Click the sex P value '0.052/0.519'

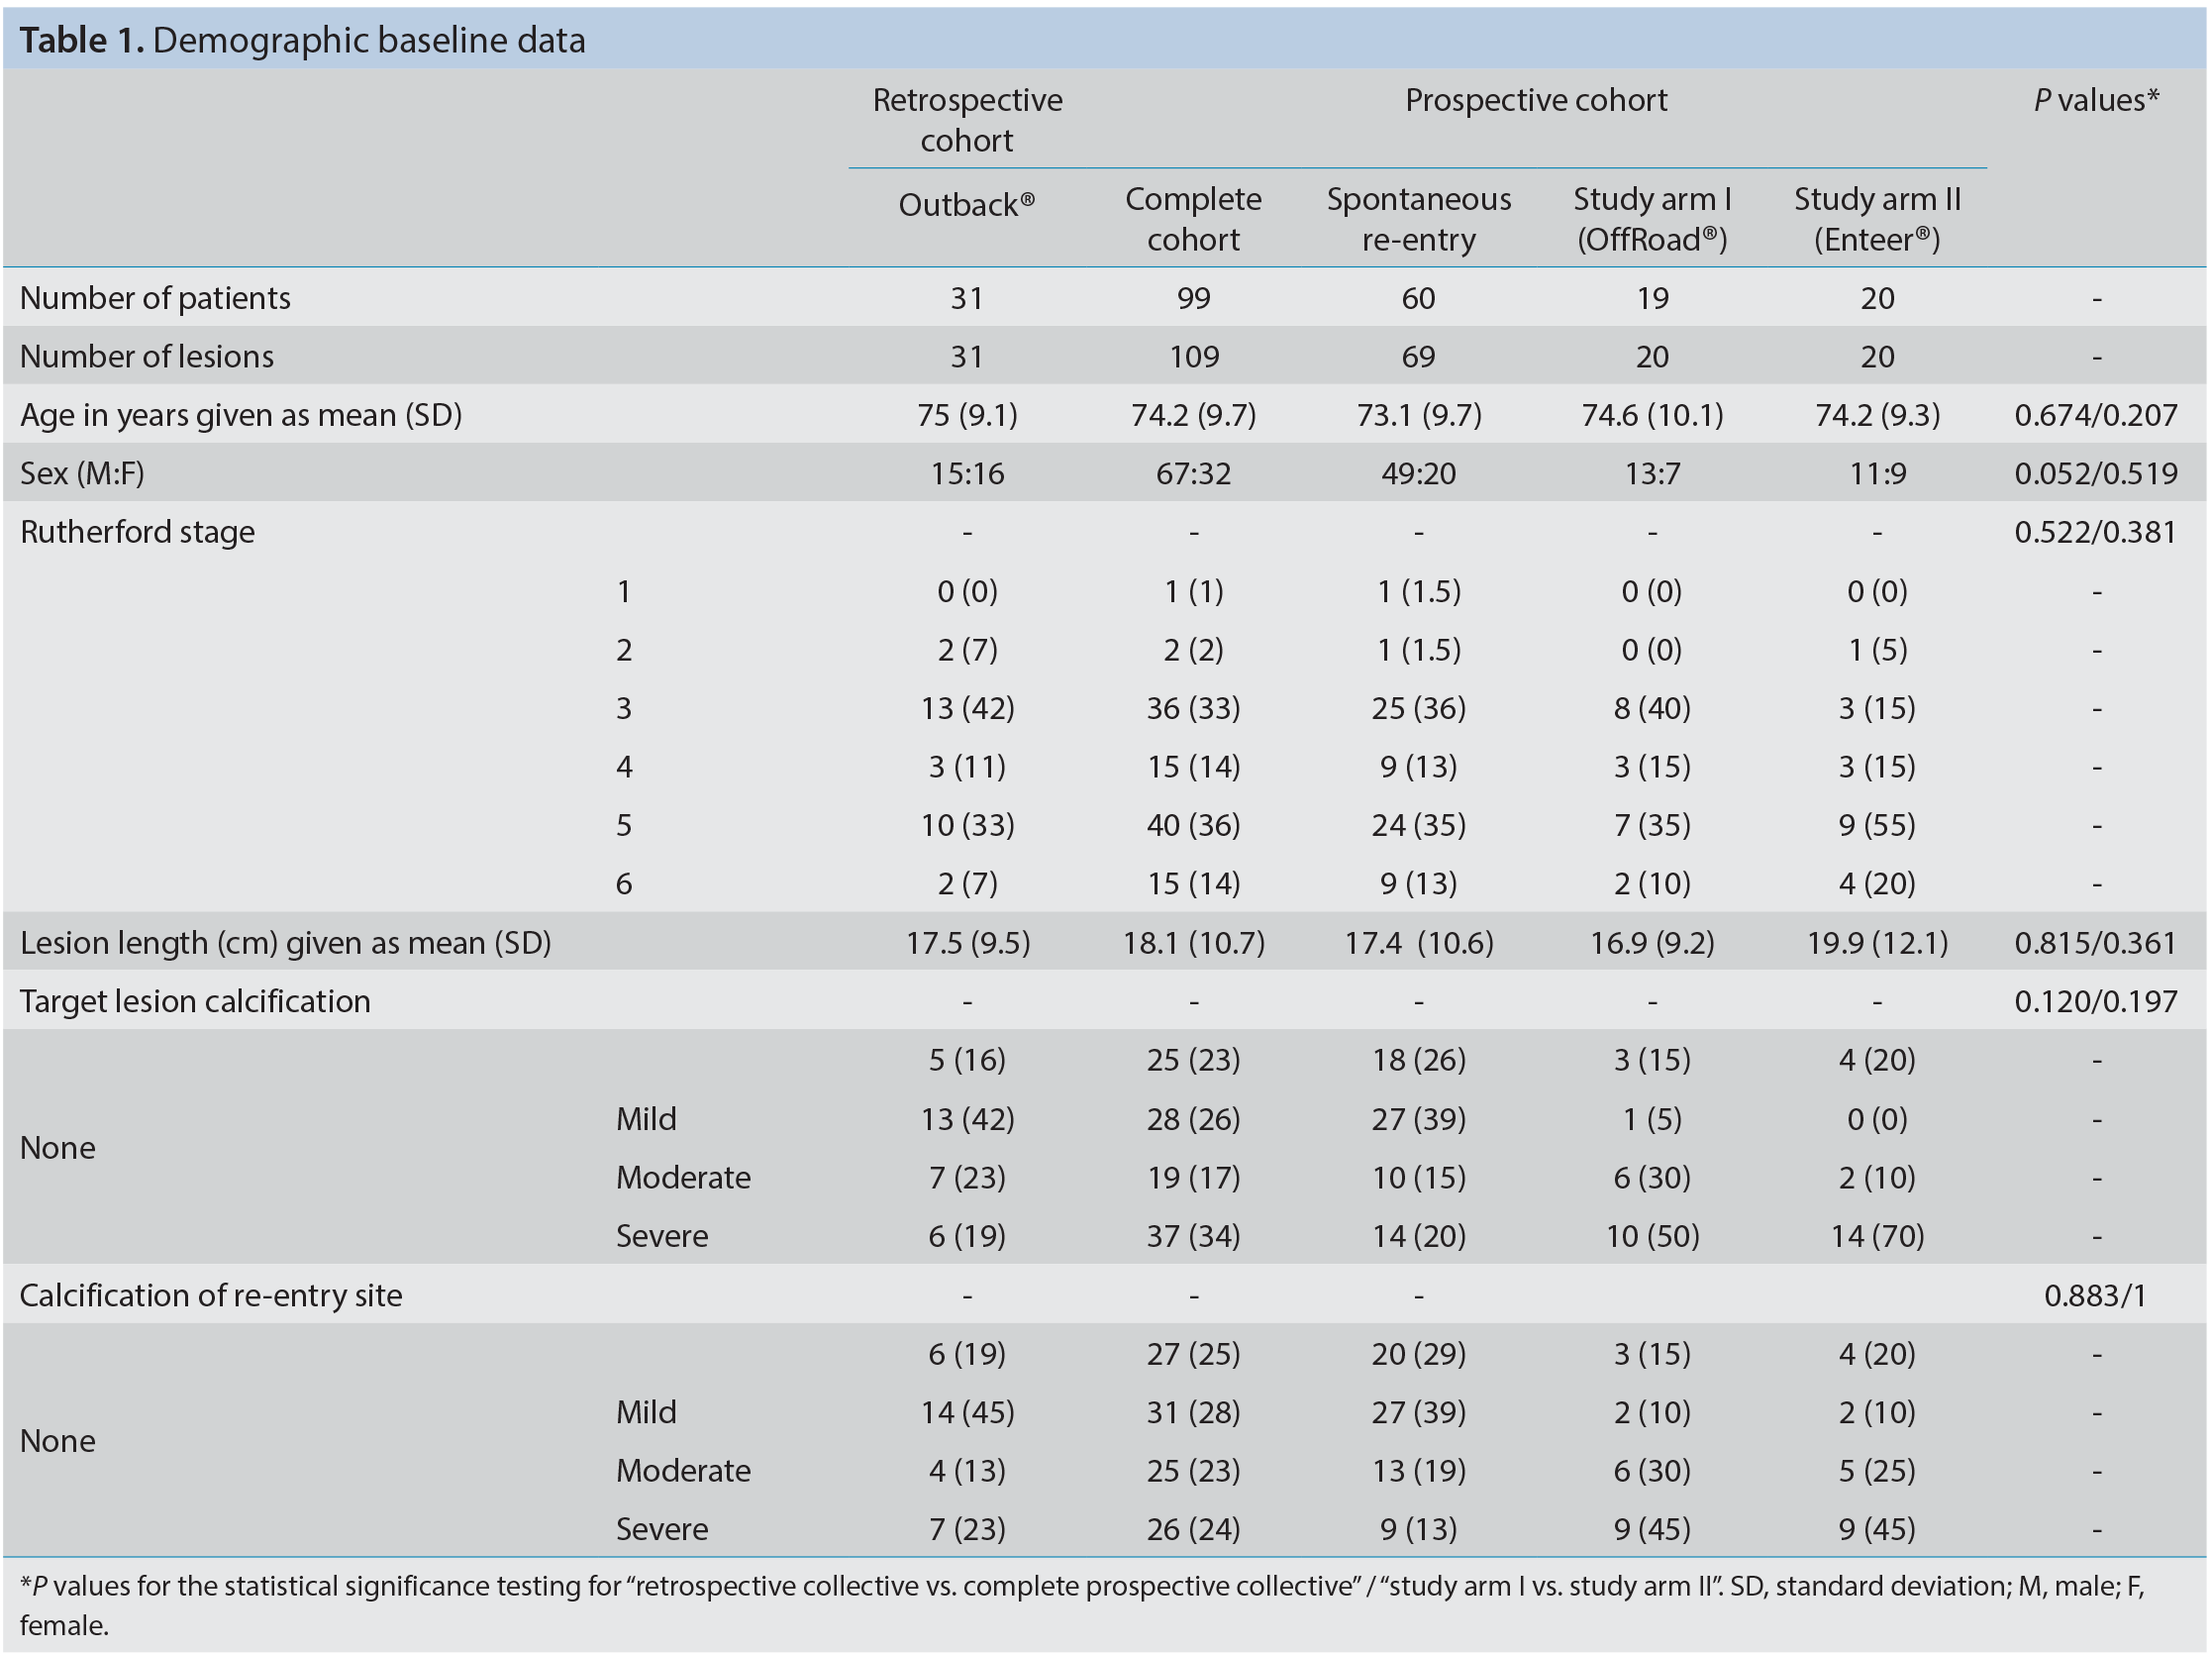point(2096,472)
